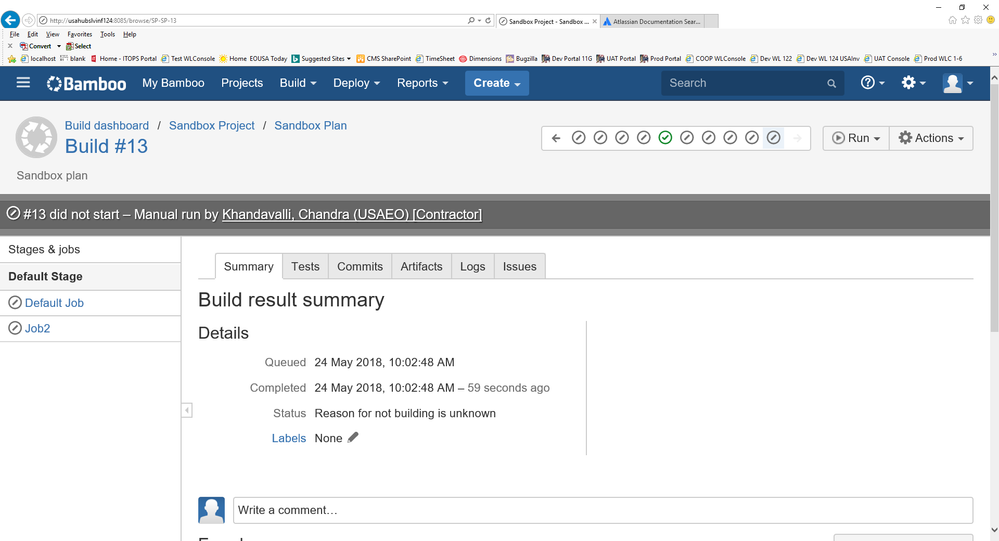The width and height of the screenshot is (999, 541).
Task: Open browser tools gear icon
Action: pyautogui.click(x=978, y=20)
